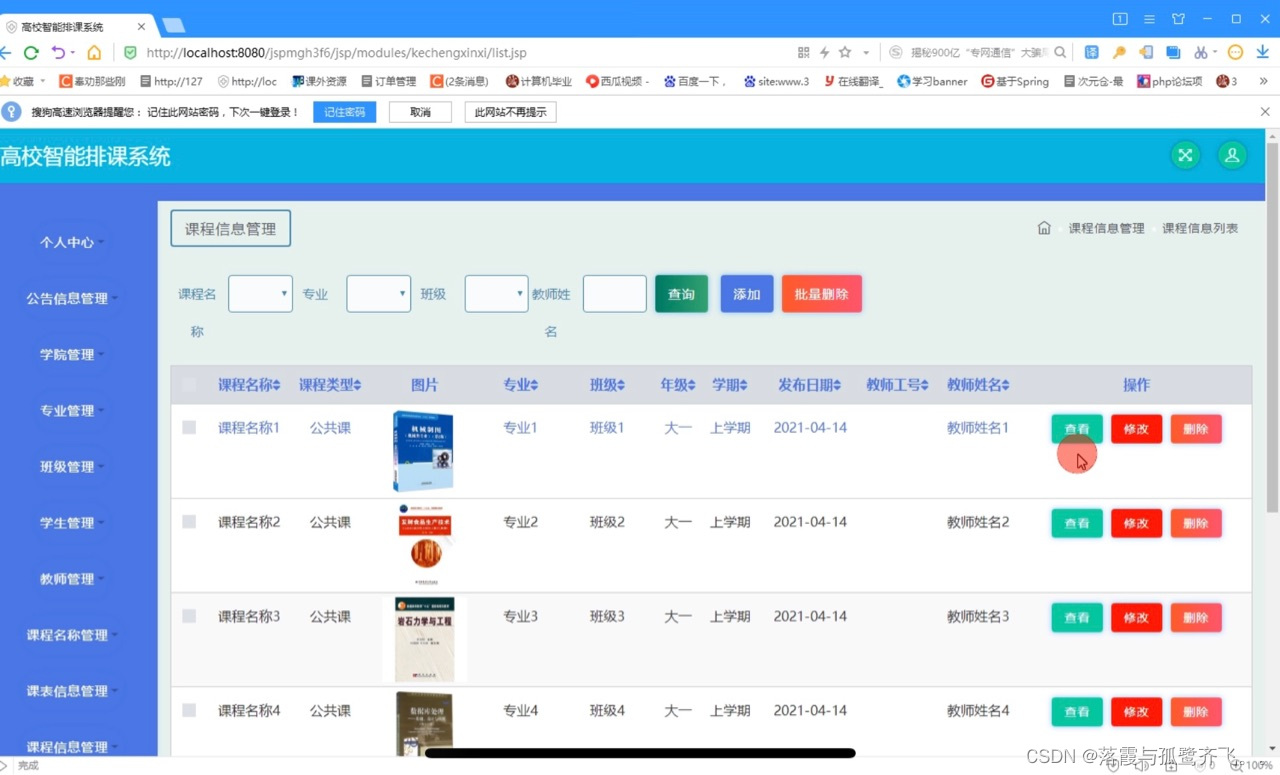1280x775 pixels.
Task: Open the user profile icon in header
Action: coord(1232,155)
